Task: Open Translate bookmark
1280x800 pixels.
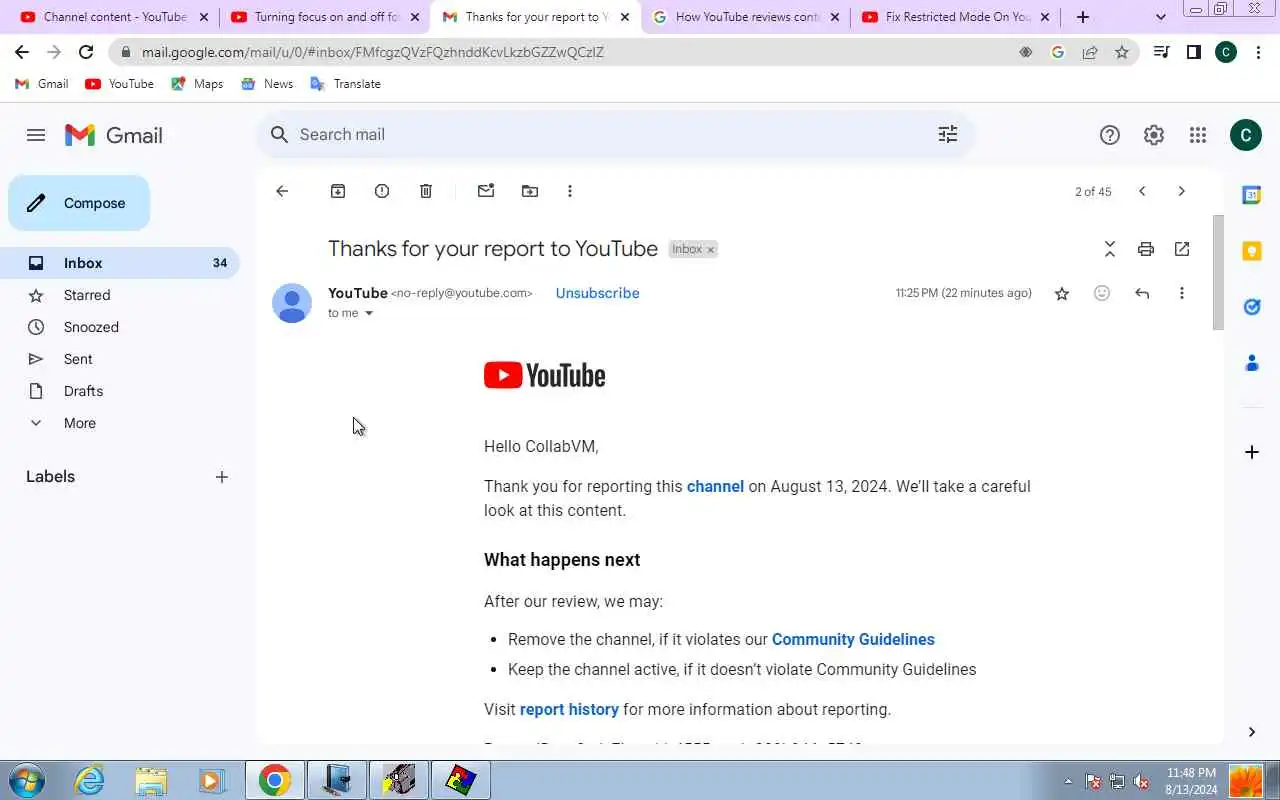Action: [346, 84]
